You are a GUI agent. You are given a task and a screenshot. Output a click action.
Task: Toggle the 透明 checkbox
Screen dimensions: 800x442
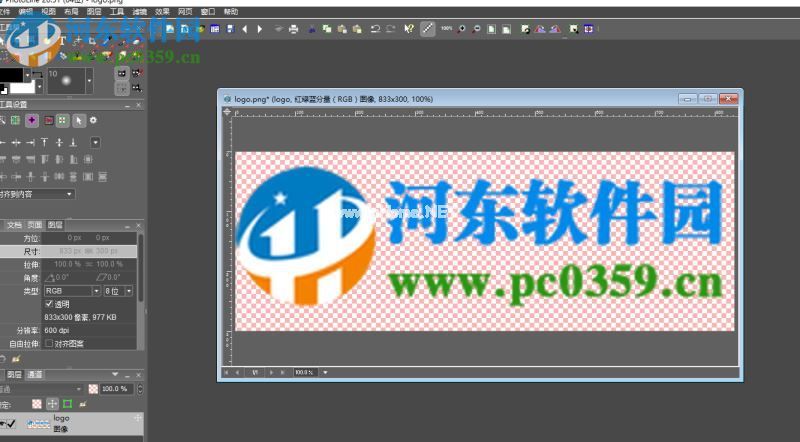pos(49,304)
